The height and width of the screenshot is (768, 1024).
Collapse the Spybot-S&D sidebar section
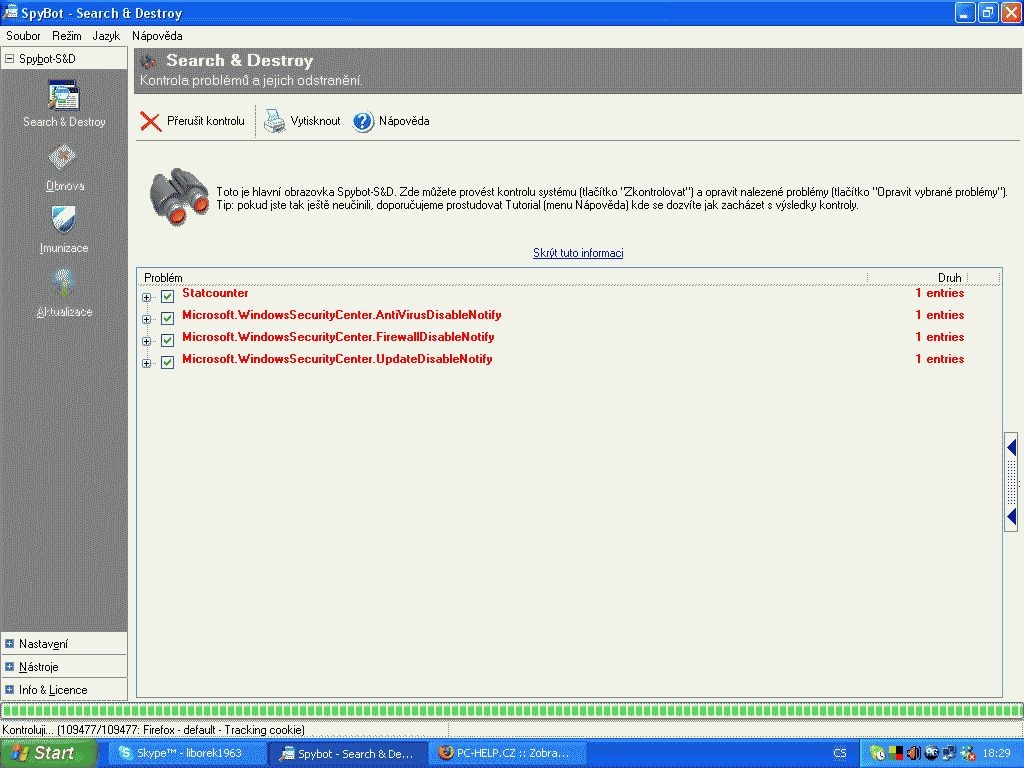[9, 59]
